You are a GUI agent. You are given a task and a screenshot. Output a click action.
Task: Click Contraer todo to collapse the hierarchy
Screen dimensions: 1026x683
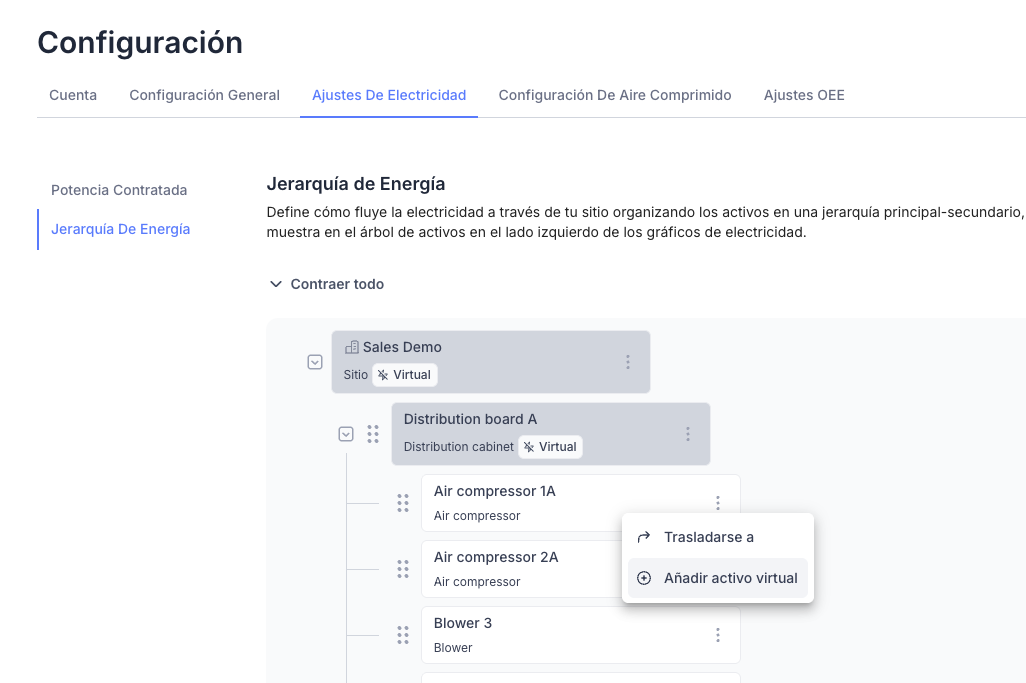tap(327, 284)
